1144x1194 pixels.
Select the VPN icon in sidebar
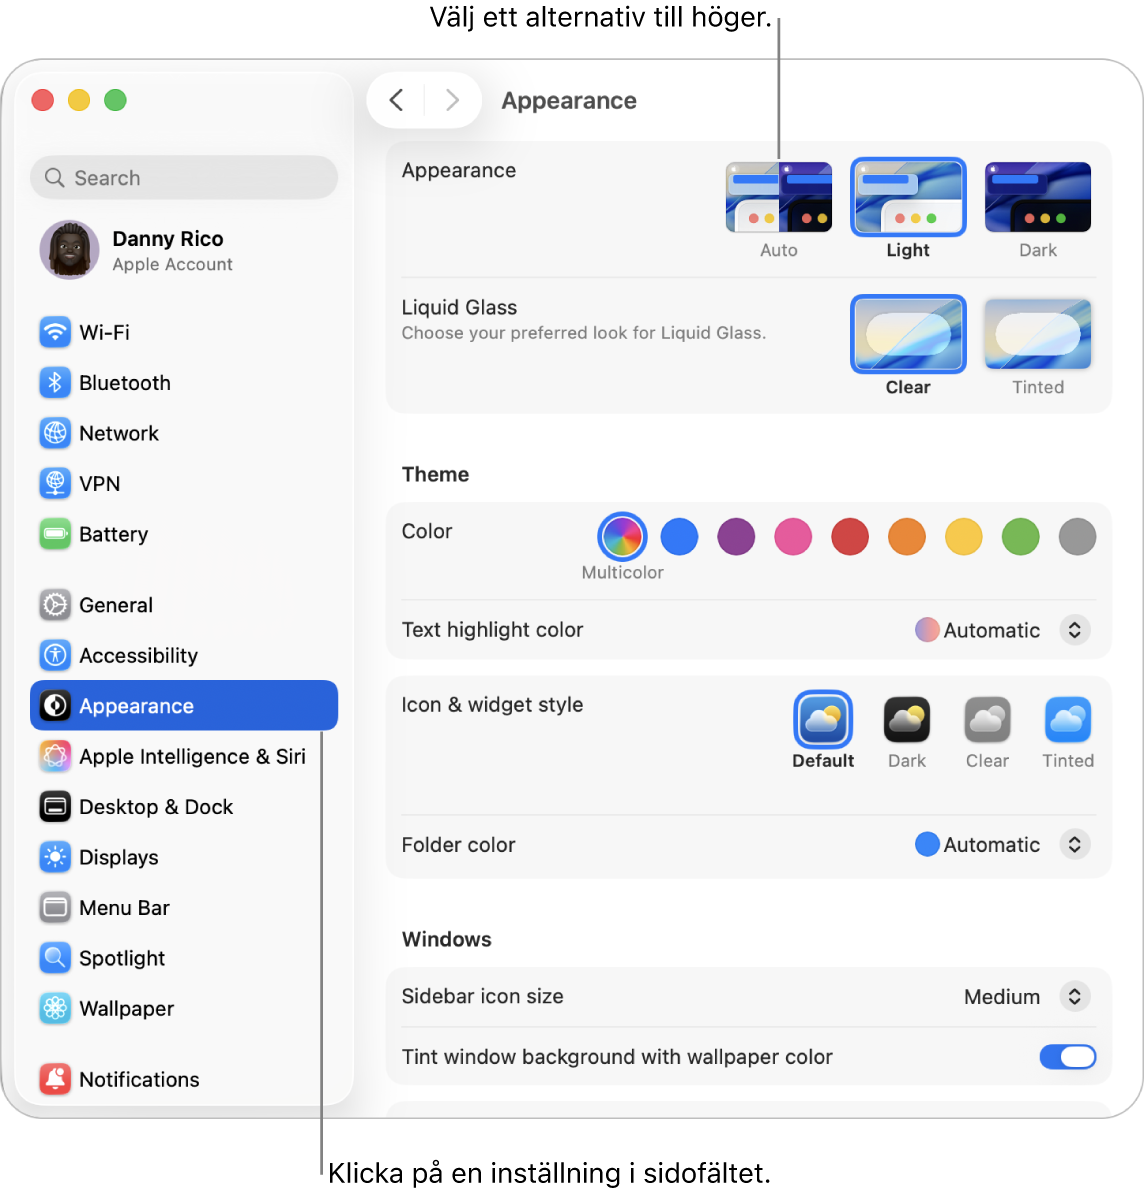pyautogui.click(x=55, y=483)
